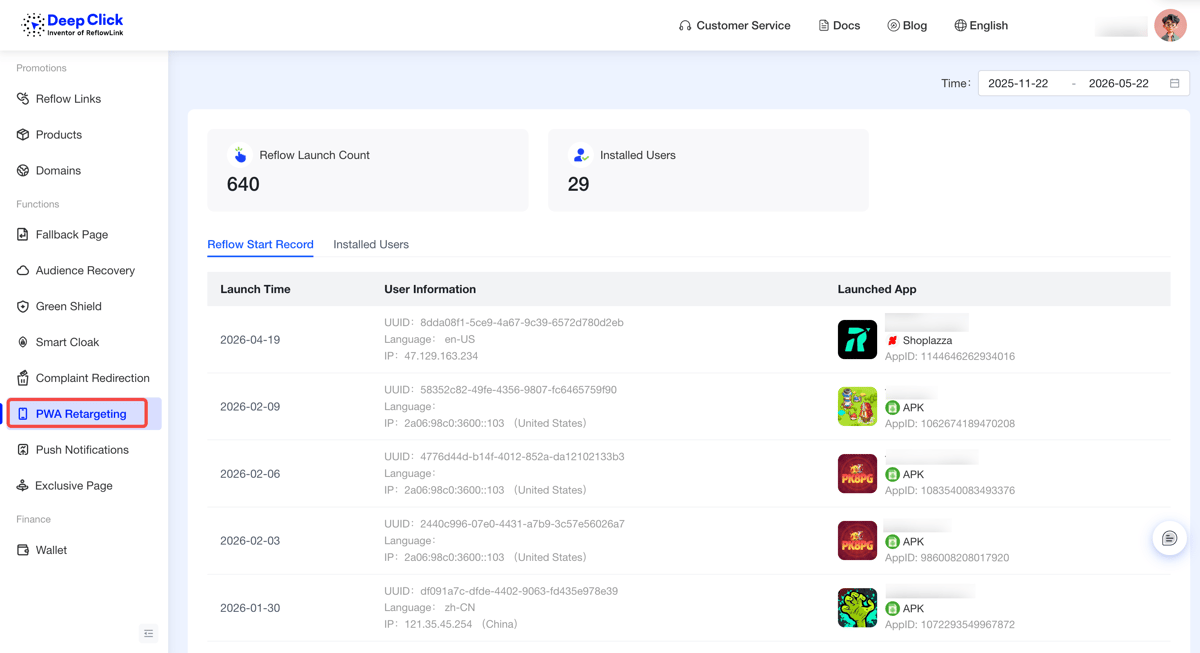The height and width of the screenshot is (653, 1200).
Task: Switch to the Reflow Start Record tab
Action: [260, 245]
